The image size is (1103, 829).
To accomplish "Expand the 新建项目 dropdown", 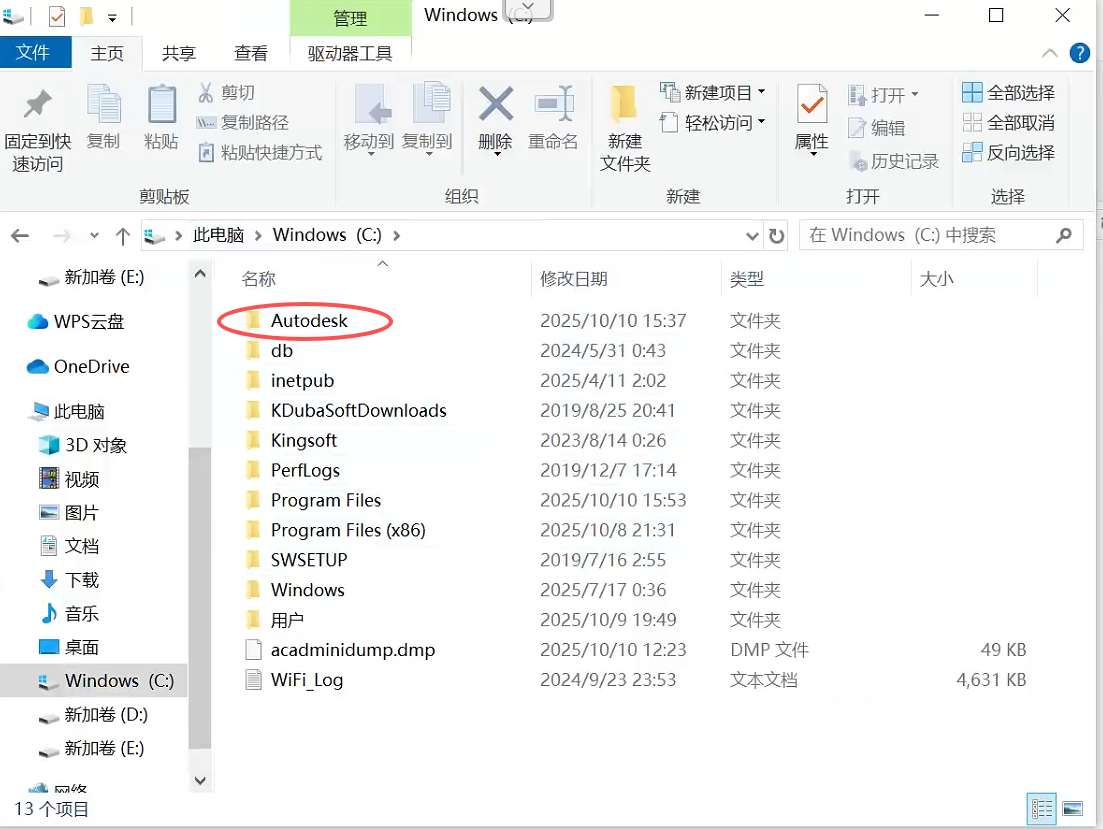I will point(761,92).
